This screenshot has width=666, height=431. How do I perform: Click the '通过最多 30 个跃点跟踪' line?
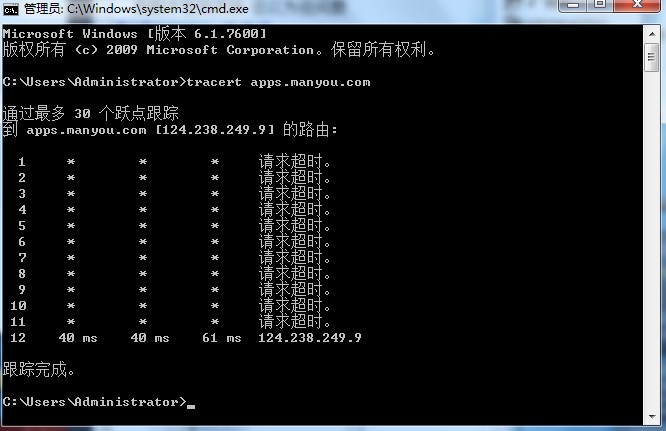(90, 113)
